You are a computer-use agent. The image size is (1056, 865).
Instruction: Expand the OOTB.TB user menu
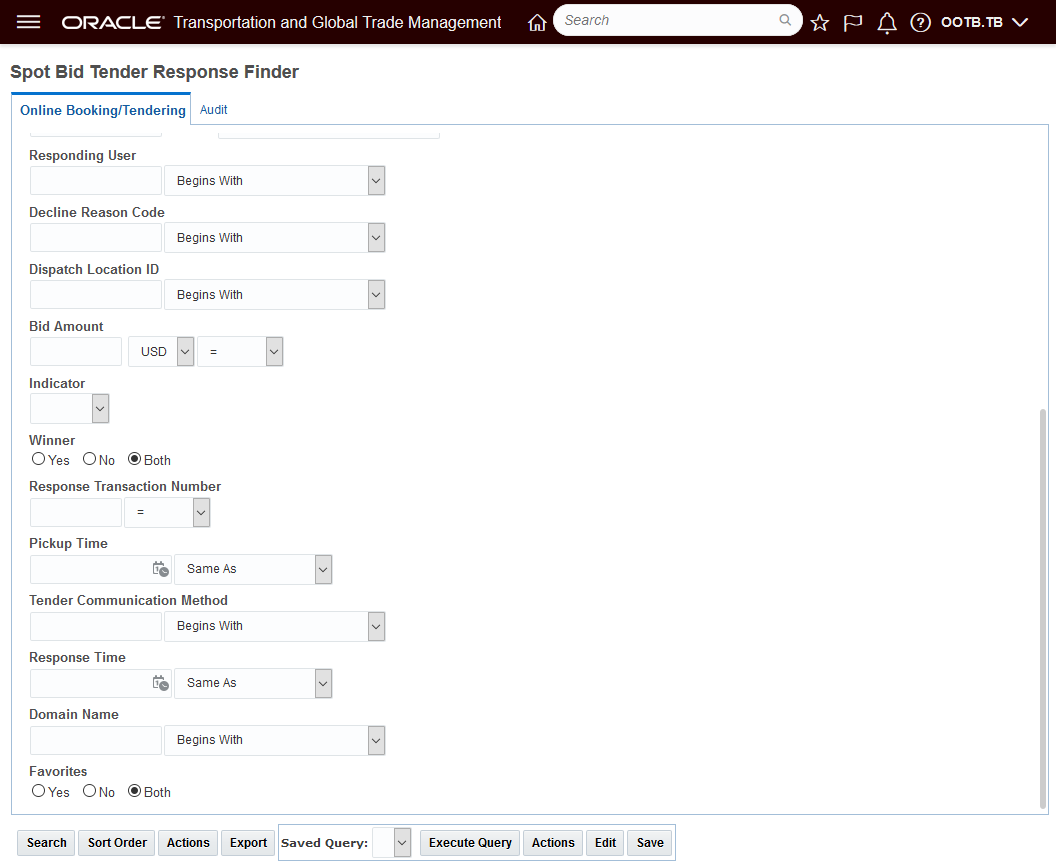pyautogui.click(x=984, y=22)
